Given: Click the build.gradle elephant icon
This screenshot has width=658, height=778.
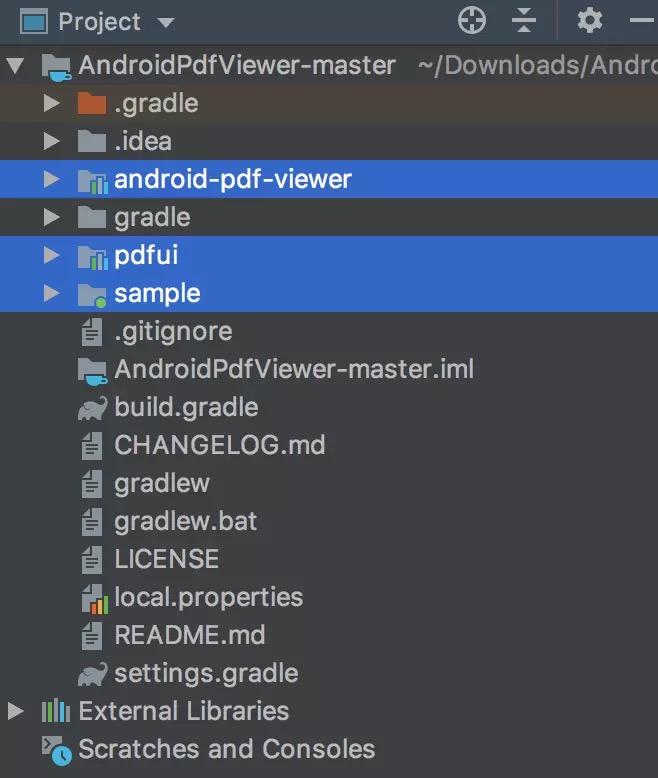Looking at the screenshot, I should click(x=92, y=408).
